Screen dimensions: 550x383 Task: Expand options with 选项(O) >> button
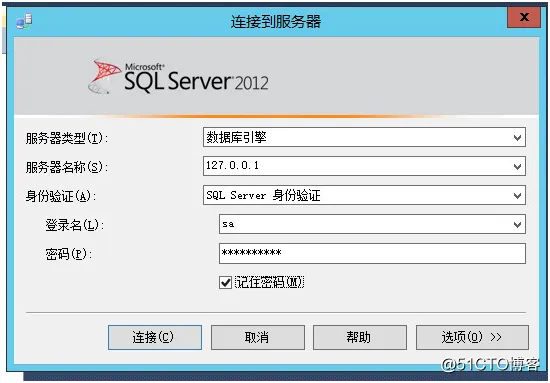pos(472,337)
